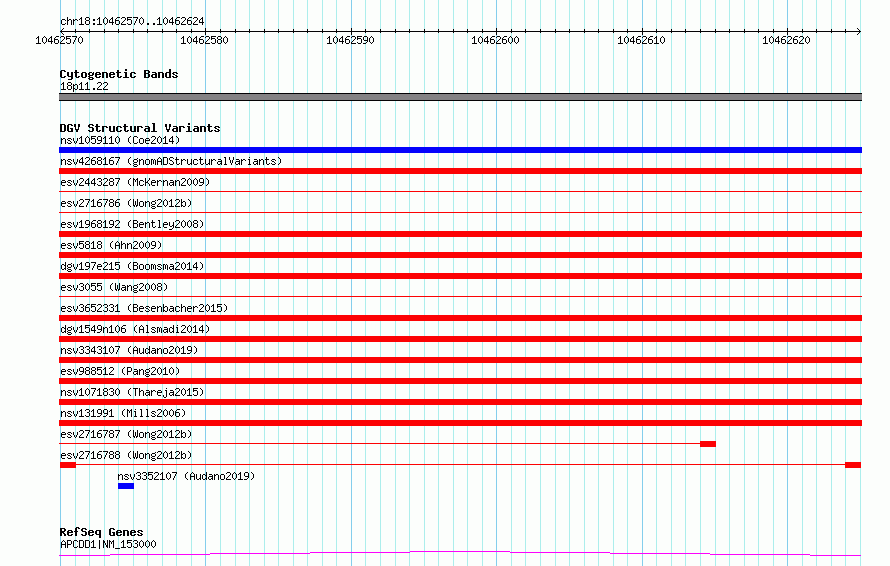The image size is (890, 566).
Task: Select nsv3352107 (Audano2019) label
Action: [x=186, y=476]
